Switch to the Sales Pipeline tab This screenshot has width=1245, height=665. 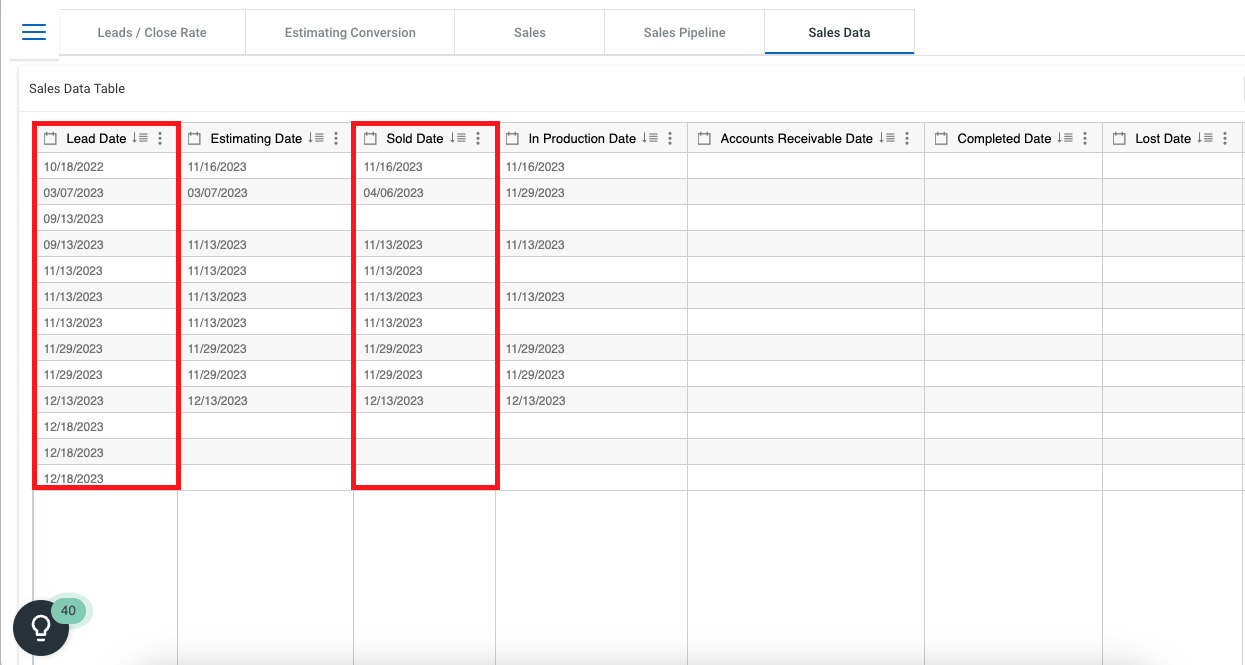point(684,32)
